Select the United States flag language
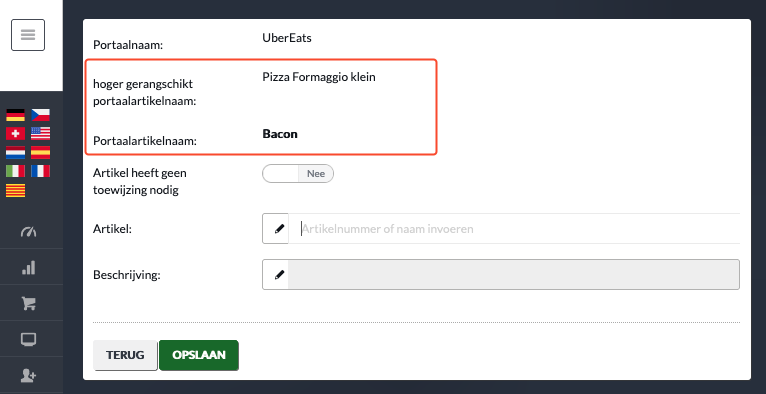The width and height of the screenshot is (766, 394). point(41,133)
